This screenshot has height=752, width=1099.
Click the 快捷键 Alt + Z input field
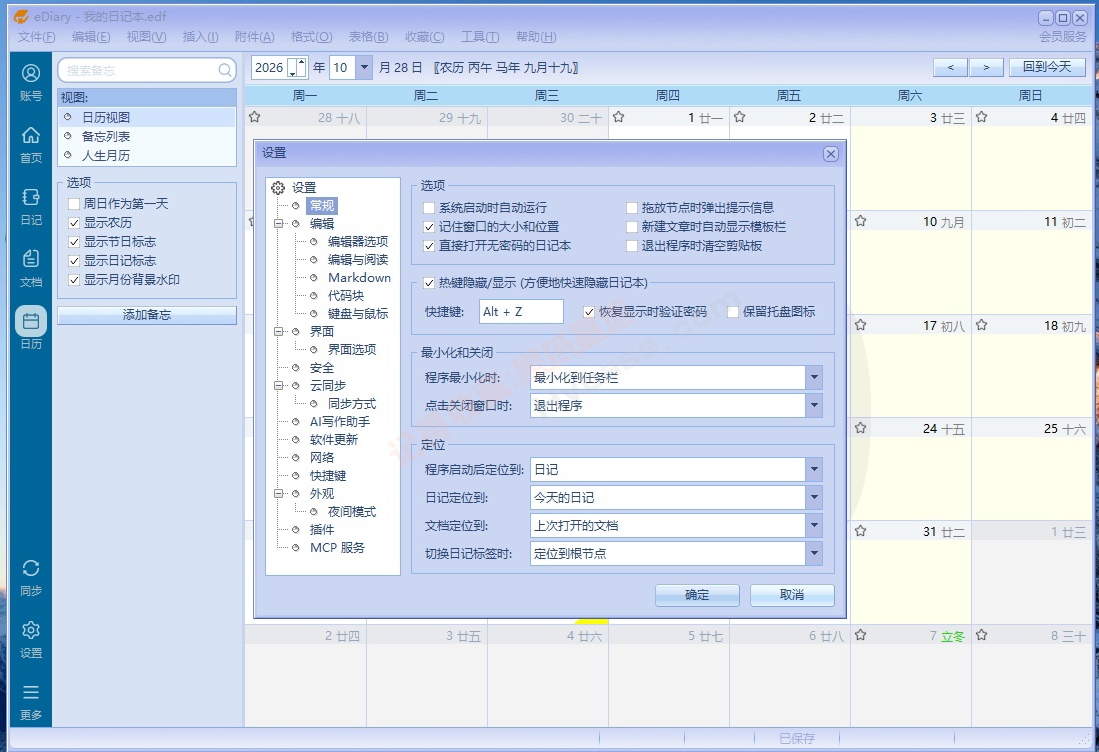point(521,312)
